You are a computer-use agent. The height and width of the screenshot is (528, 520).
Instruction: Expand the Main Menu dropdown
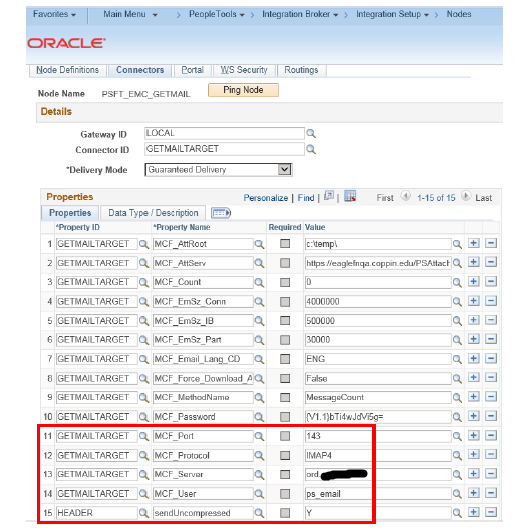pos(130,14)
